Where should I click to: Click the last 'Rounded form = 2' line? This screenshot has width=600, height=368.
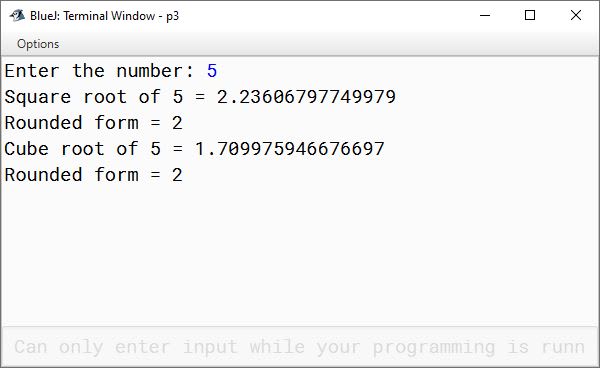[x=93, y=175]
